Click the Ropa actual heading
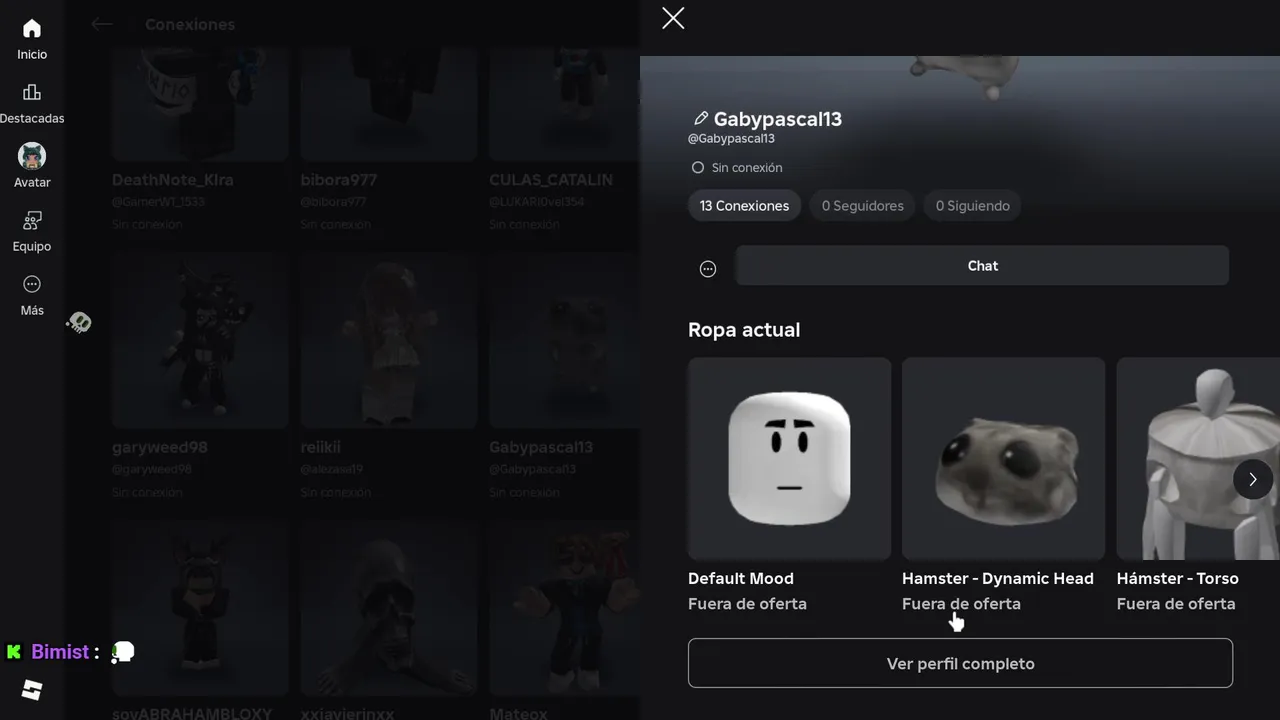This screenshot has width=1280, height=720. point(744,330)
